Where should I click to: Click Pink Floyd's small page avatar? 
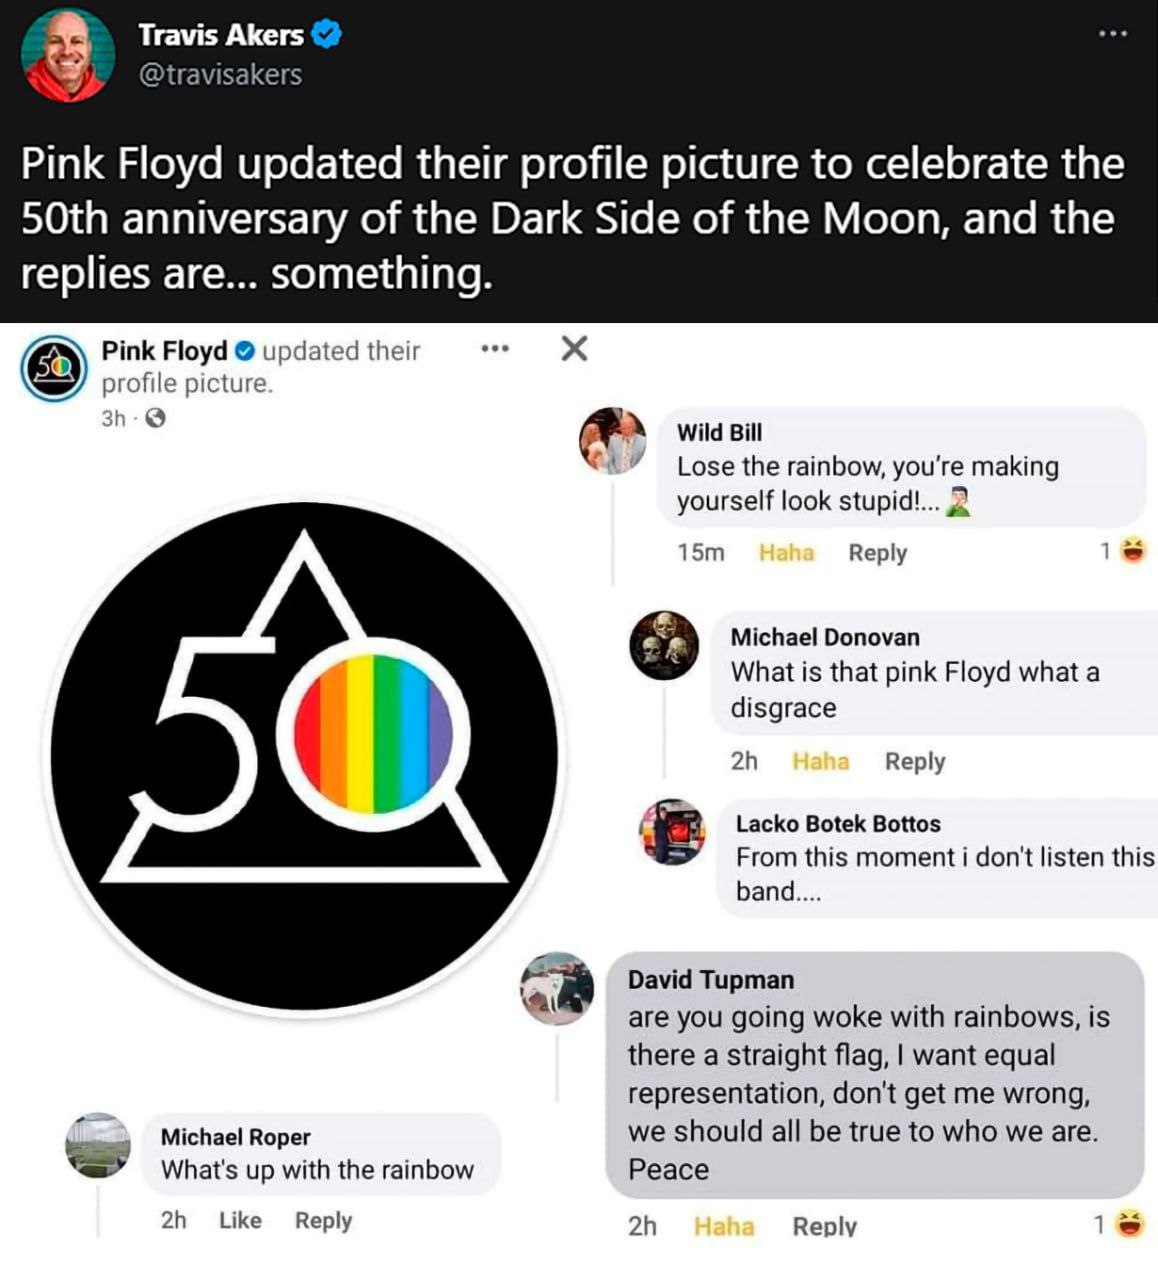click(54, 368)
